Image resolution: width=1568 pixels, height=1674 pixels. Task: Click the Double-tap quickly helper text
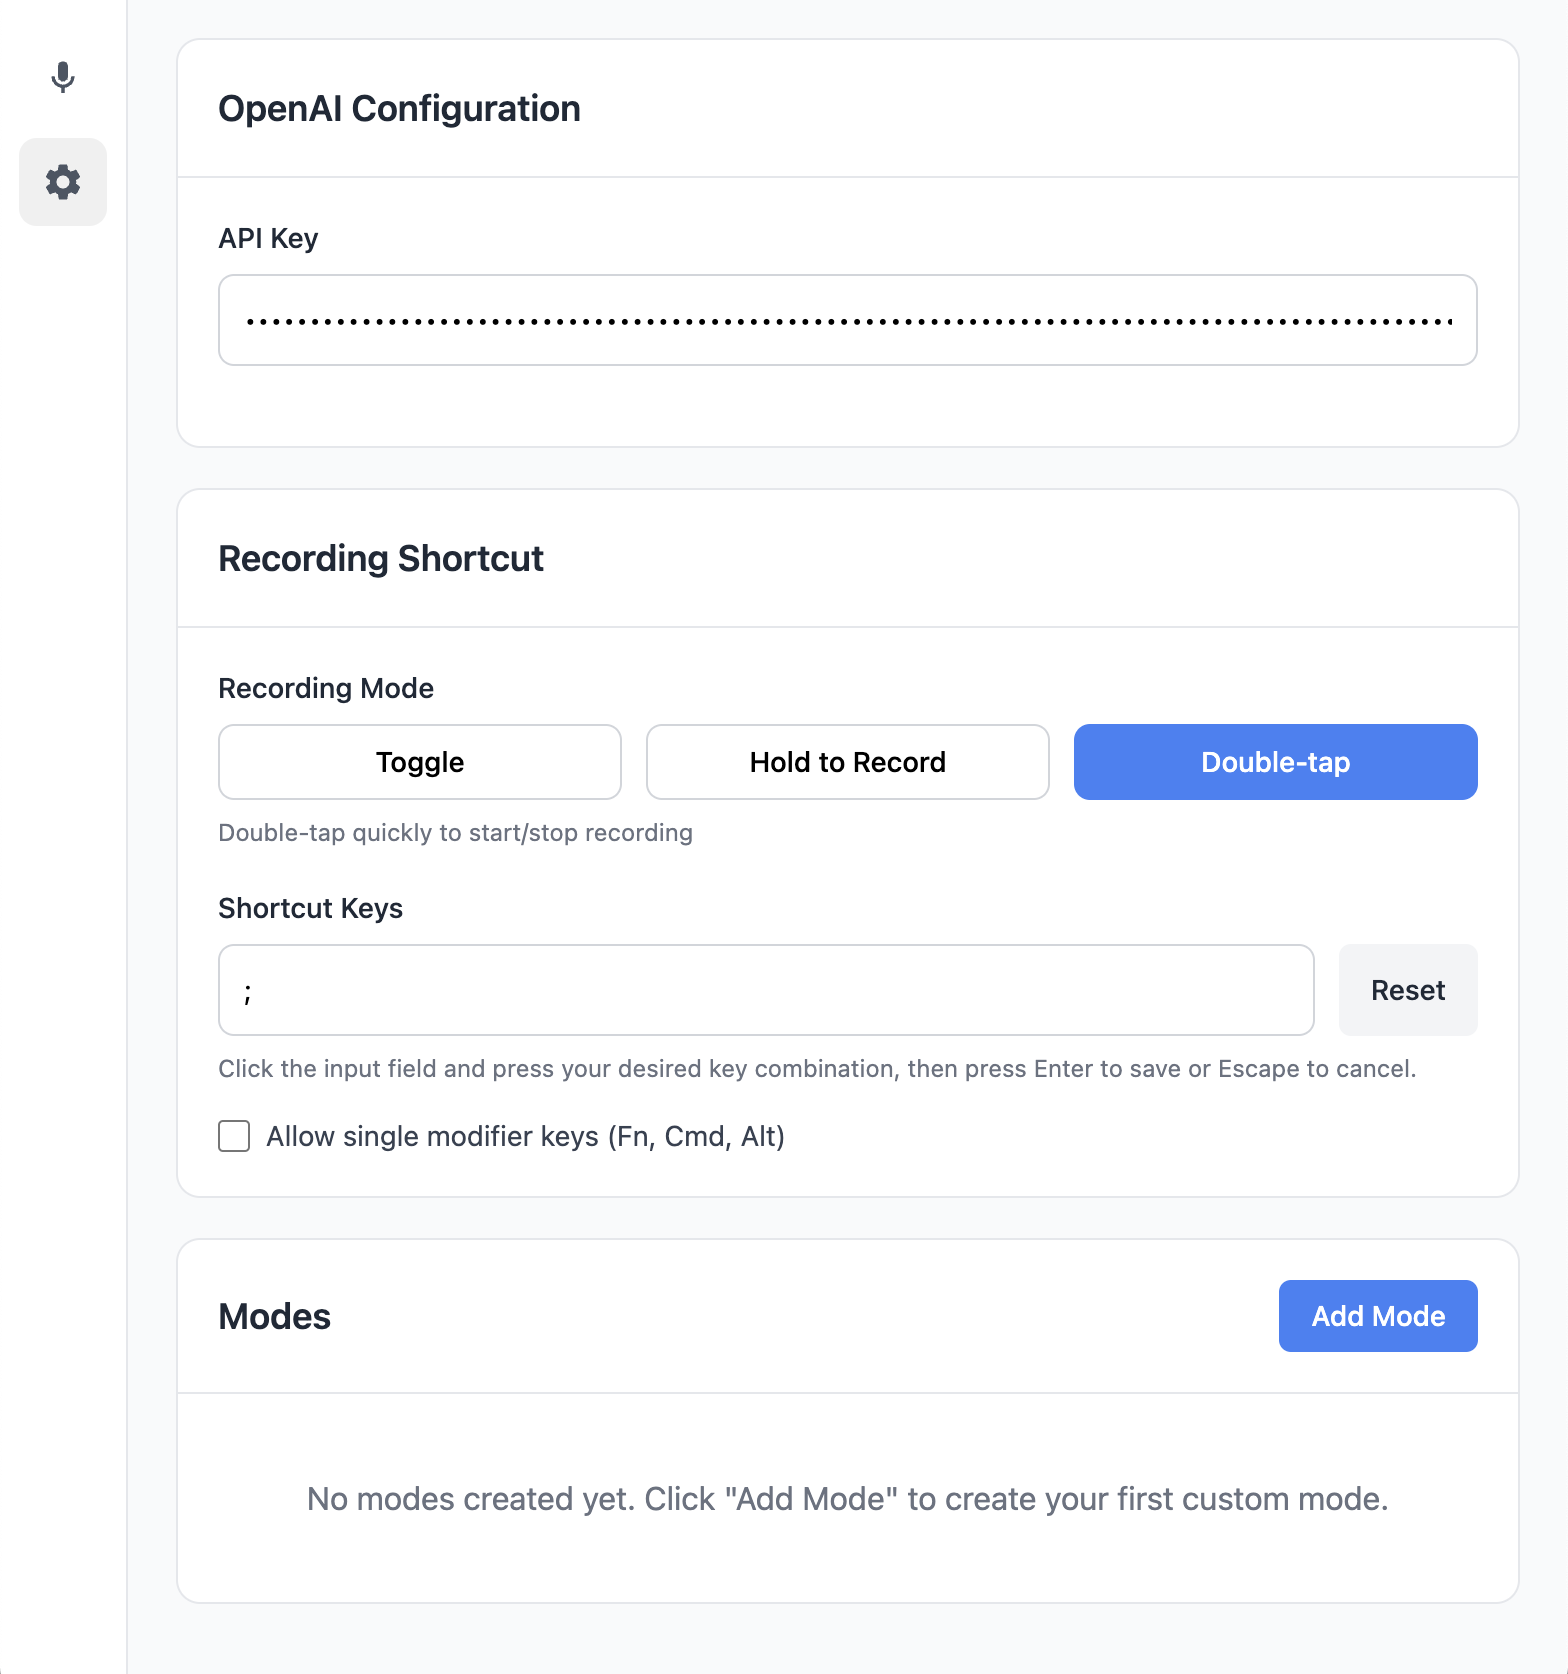coord(455,832)
